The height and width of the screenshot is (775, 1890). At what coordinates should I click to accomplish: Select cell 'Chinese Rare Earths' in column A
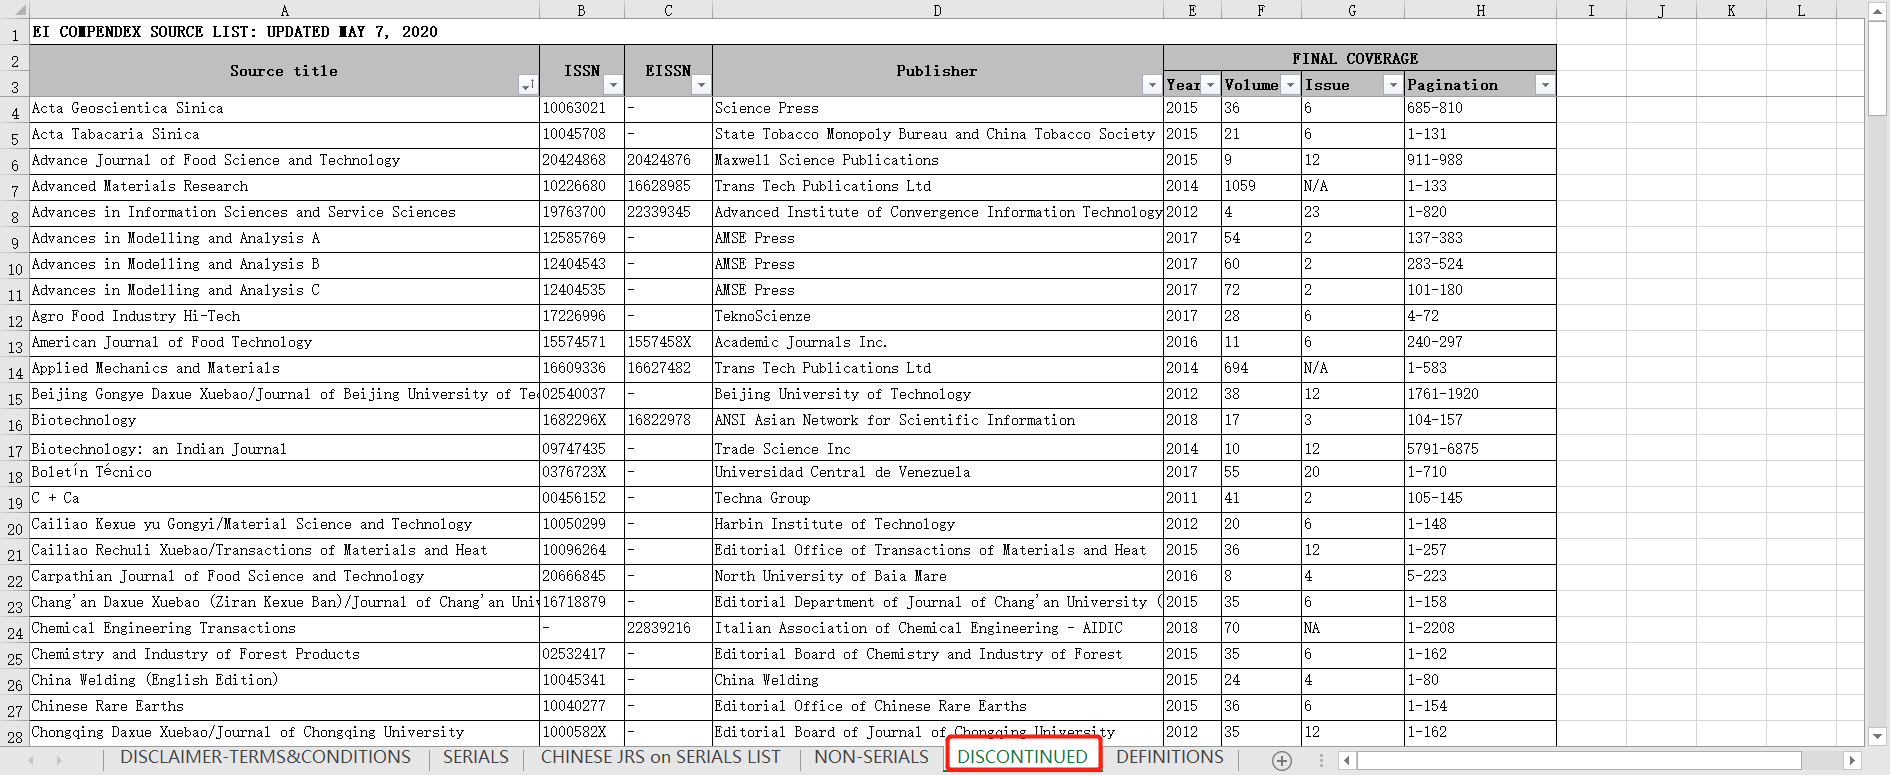point(284,706)
